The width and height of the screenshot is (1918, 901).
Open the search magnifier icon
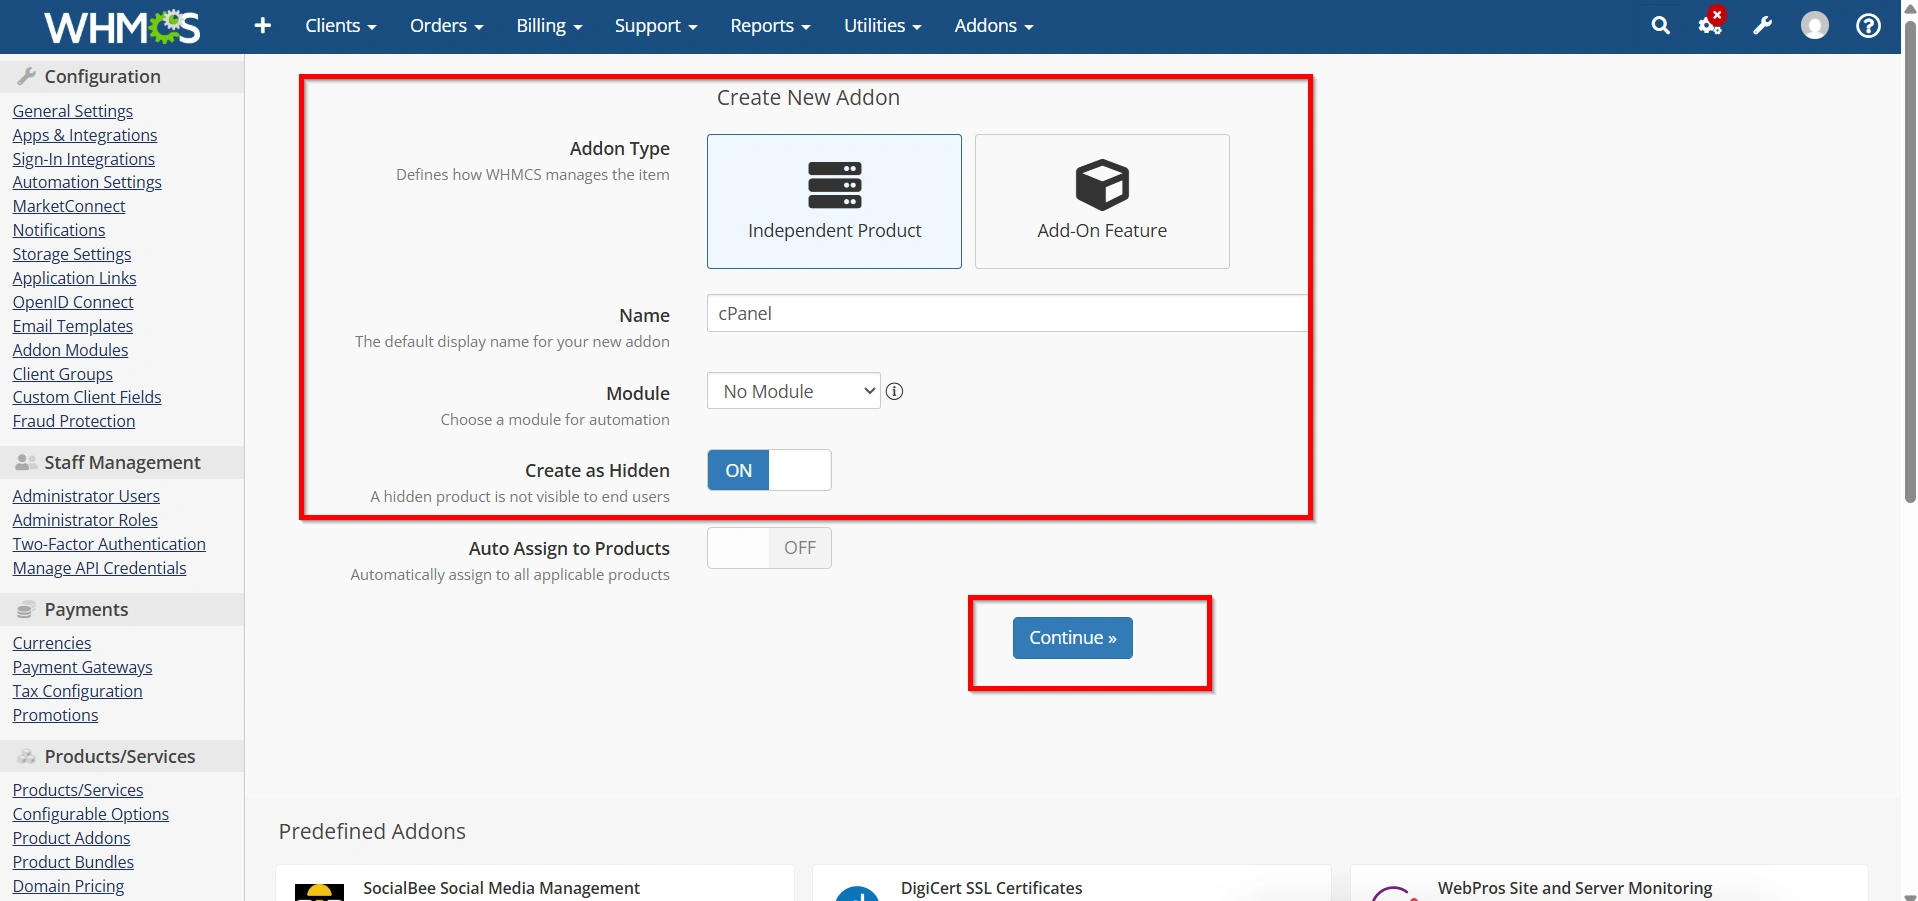(x=1660, y=26)
